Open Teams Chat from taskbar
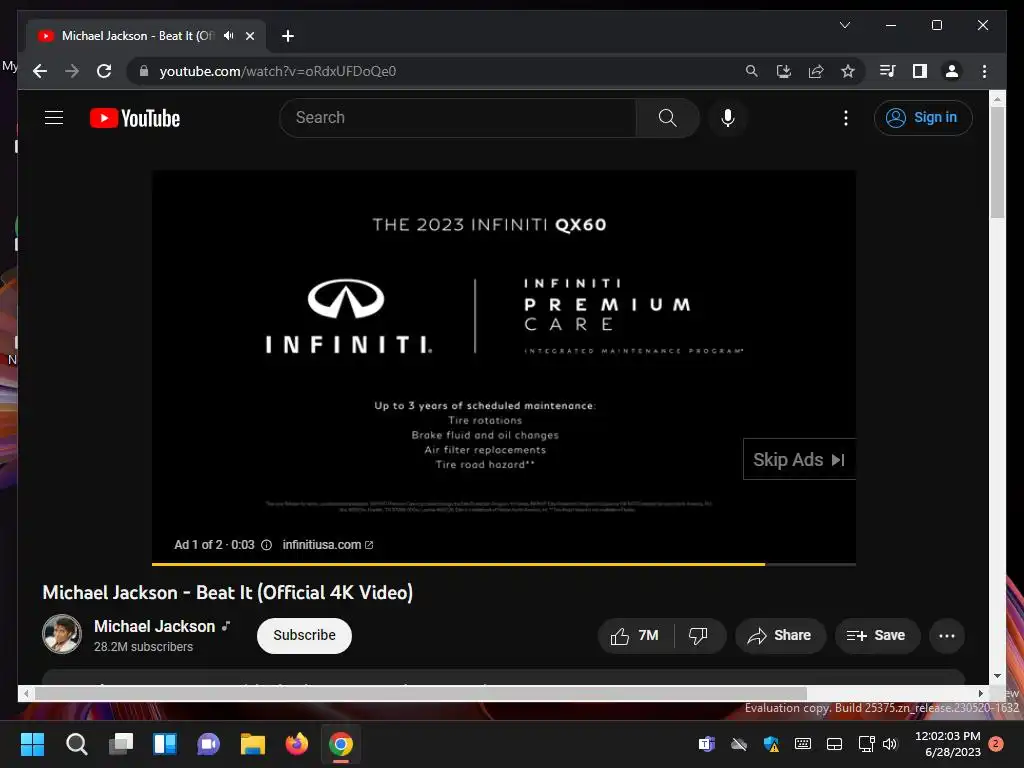1024x768 pixels. click(208, 744)
